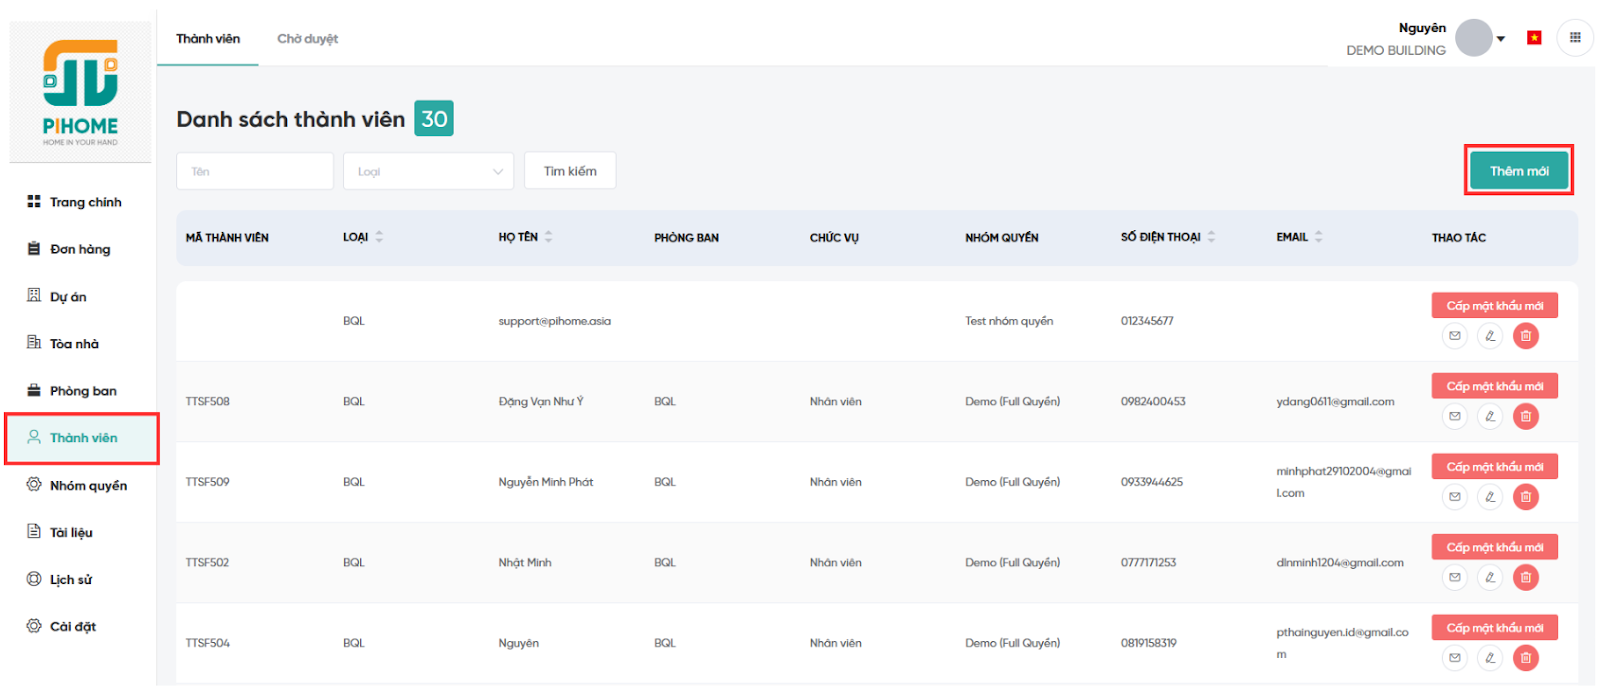Click the red delete icon for TTSF508
The height and width of the screenshot is (695, 1600).
[1525, 416]
